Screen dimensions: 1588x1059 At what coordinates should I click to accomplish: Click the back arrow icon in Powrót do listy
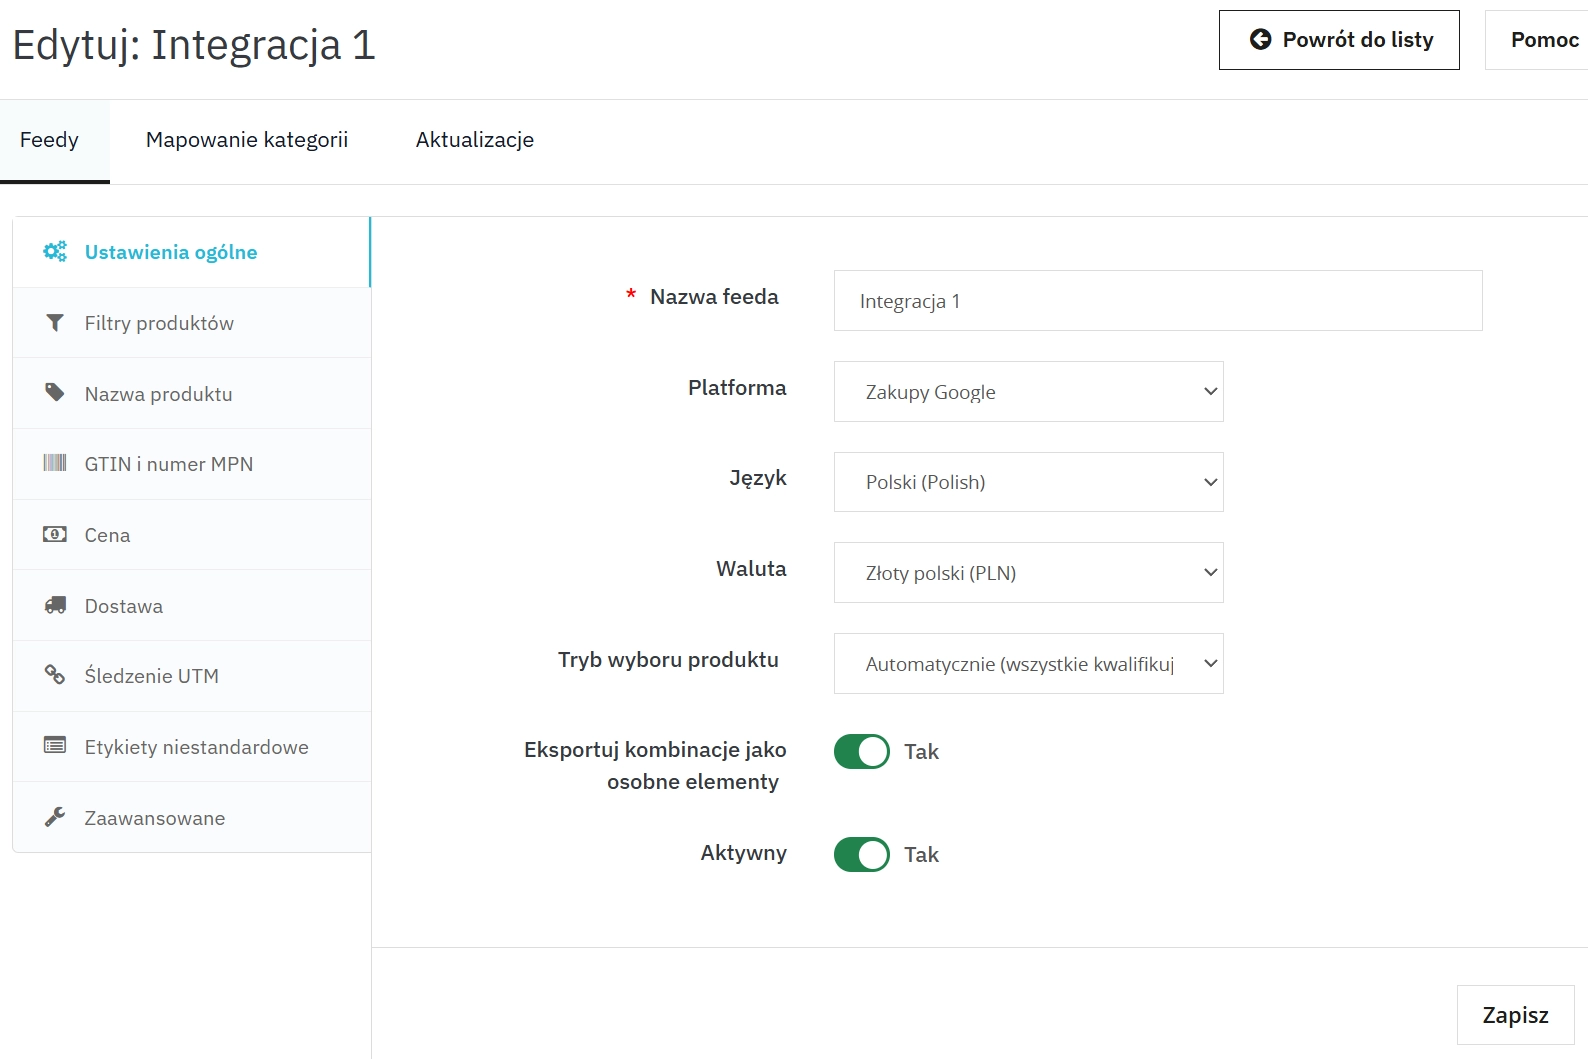pyautogui.click(x=1261, y=40)
